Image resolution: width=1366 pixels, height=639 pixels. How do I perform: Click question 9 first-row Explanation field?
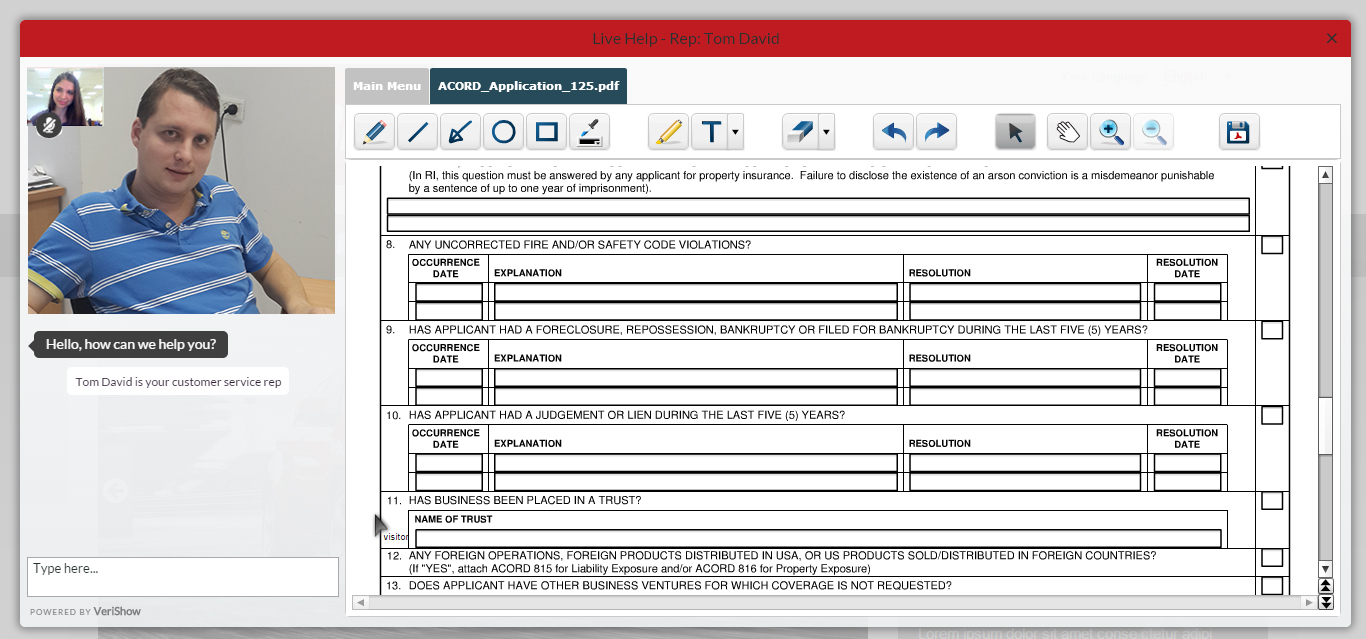pyautogui.click(x=696, y=378)
